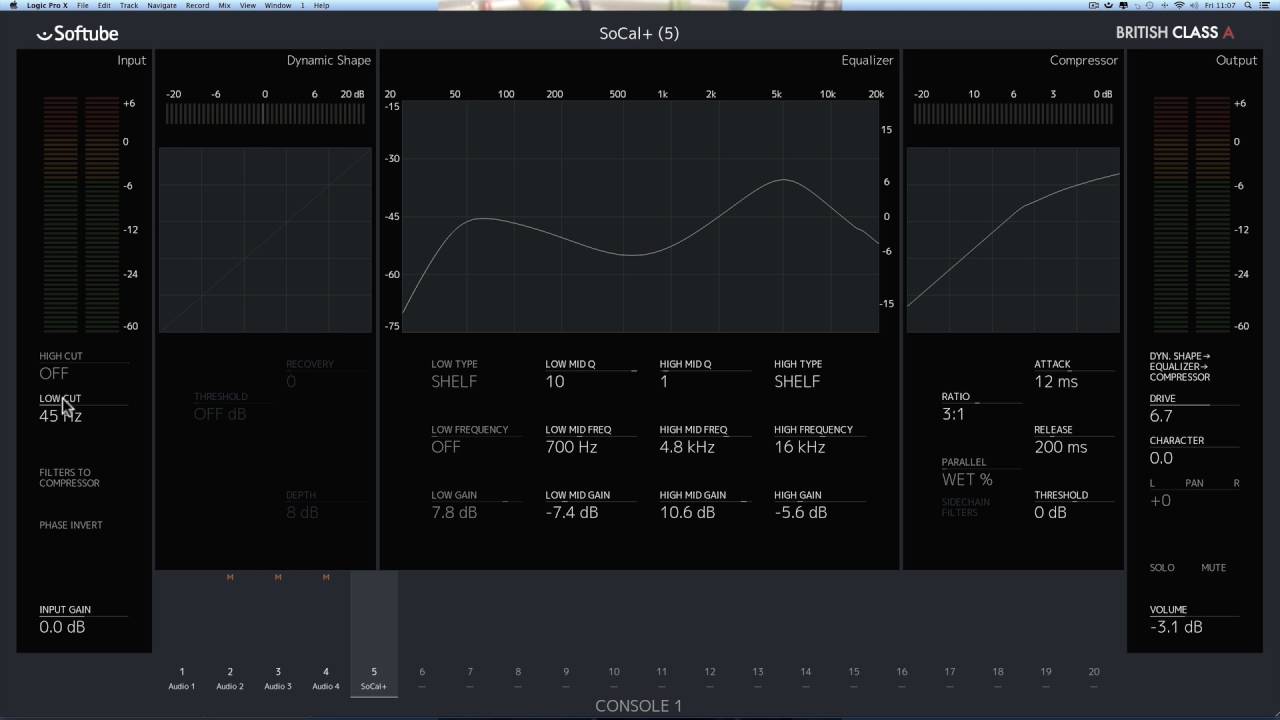Screen dimensions: 1280x720
Task: Select empty channel 10
Action: click(614, 678)
